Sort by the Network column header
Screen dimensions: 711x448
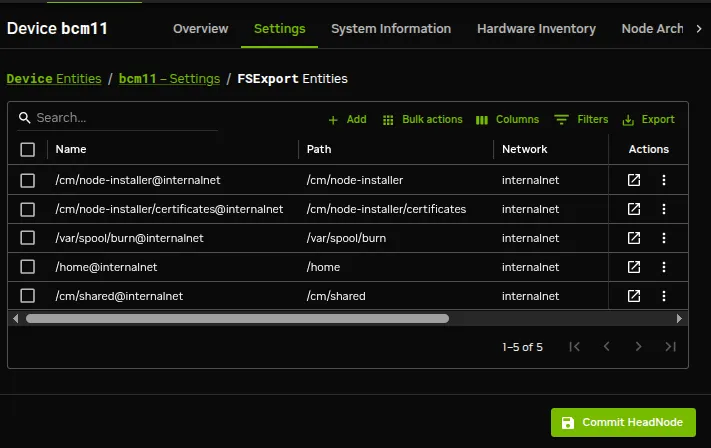point(525,149)
